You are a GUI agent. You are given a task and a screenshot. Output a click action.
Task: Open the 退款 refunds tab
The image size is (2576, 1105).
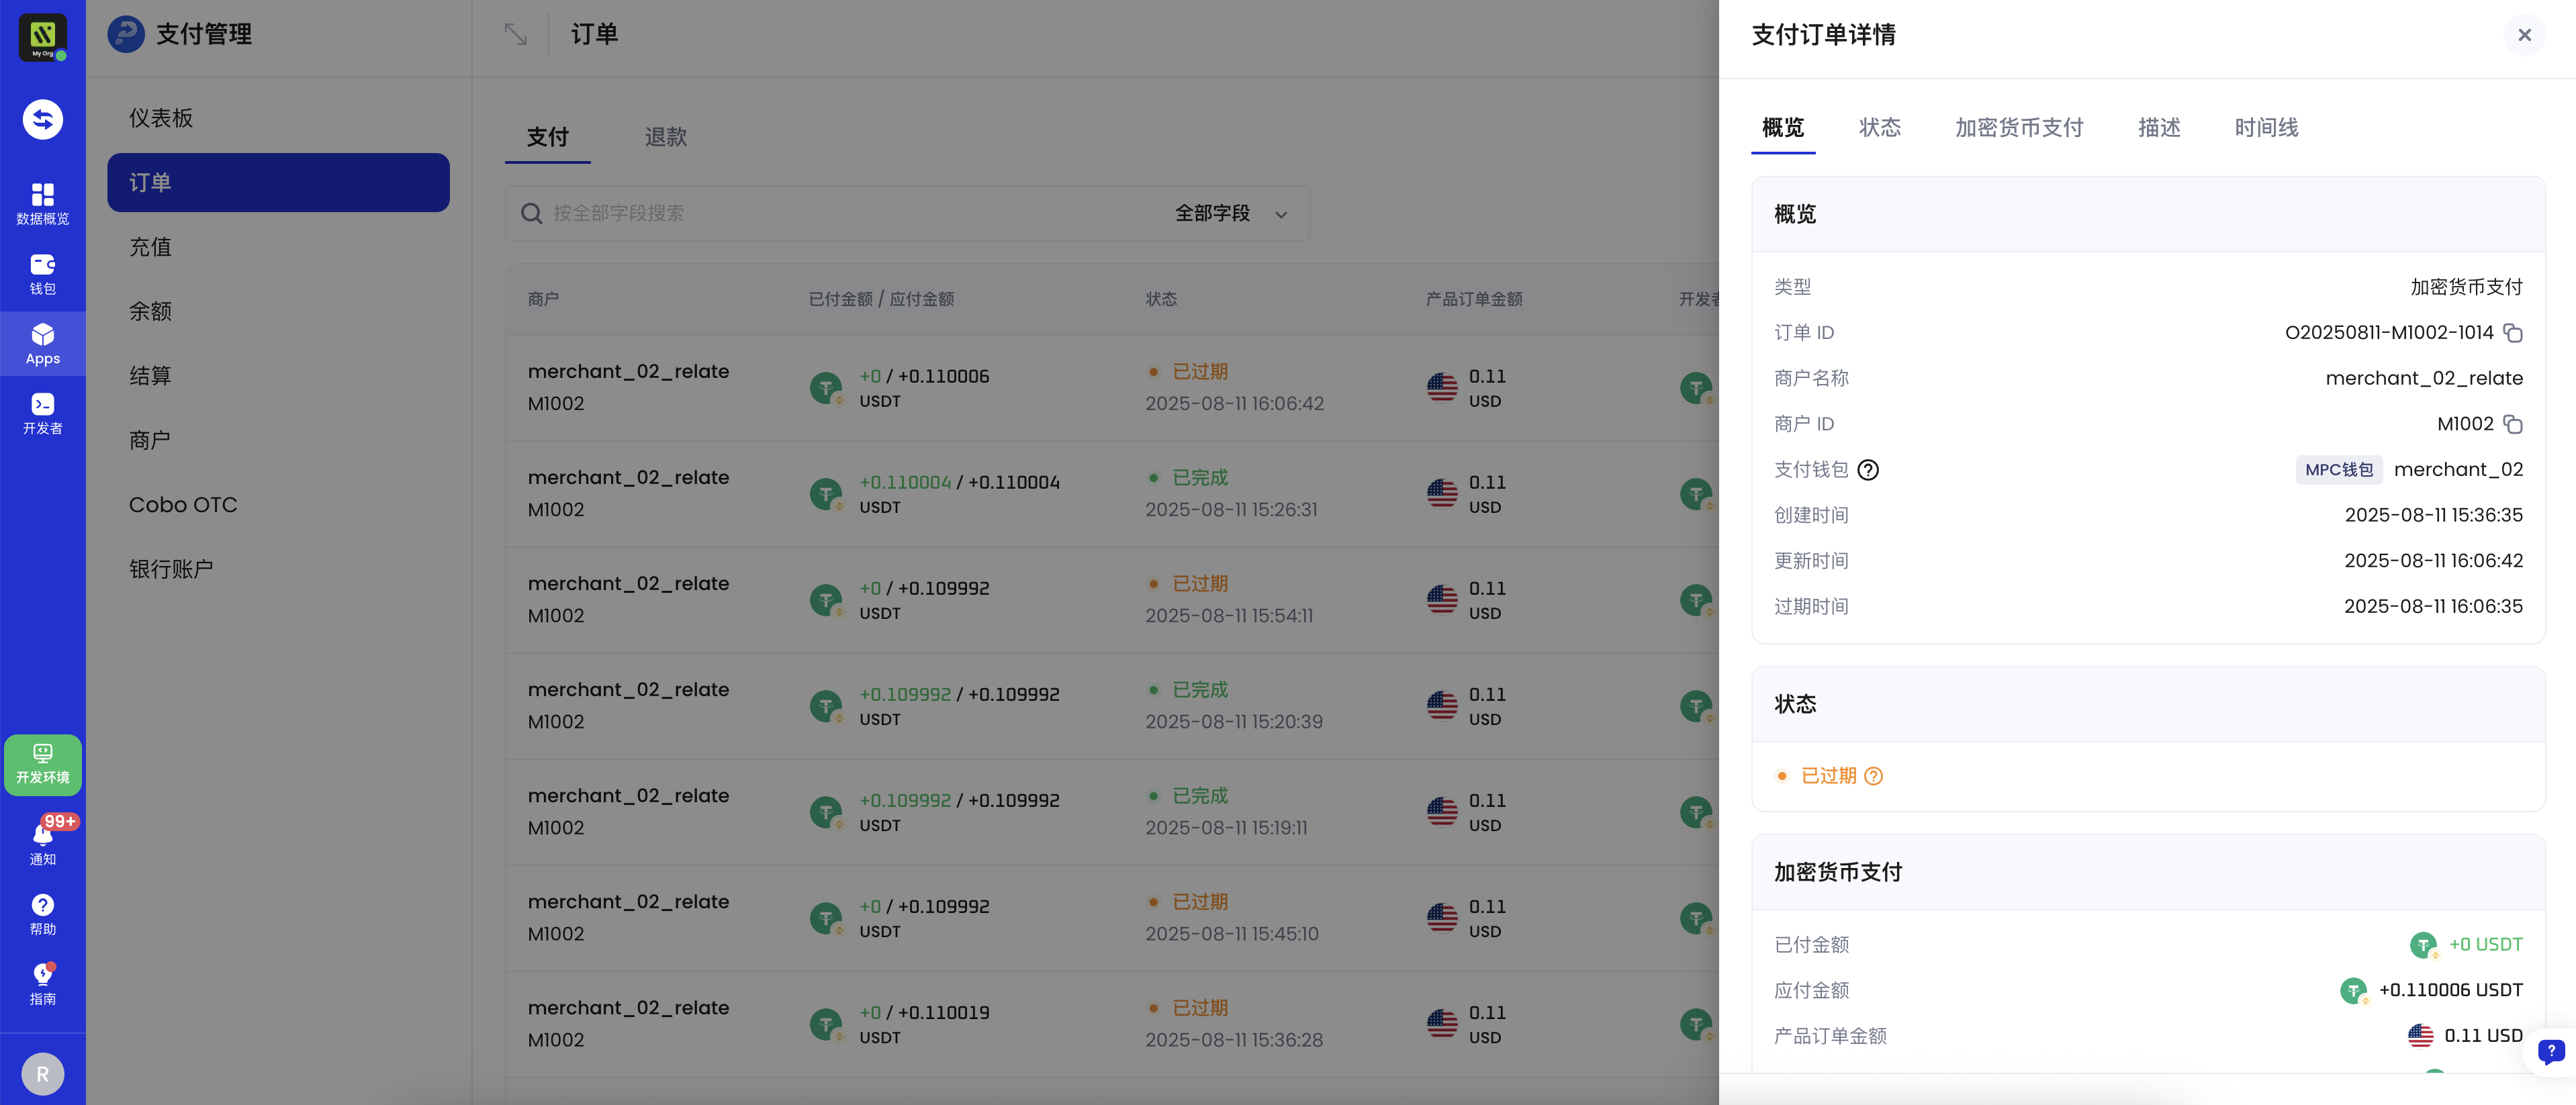(665, 137)
